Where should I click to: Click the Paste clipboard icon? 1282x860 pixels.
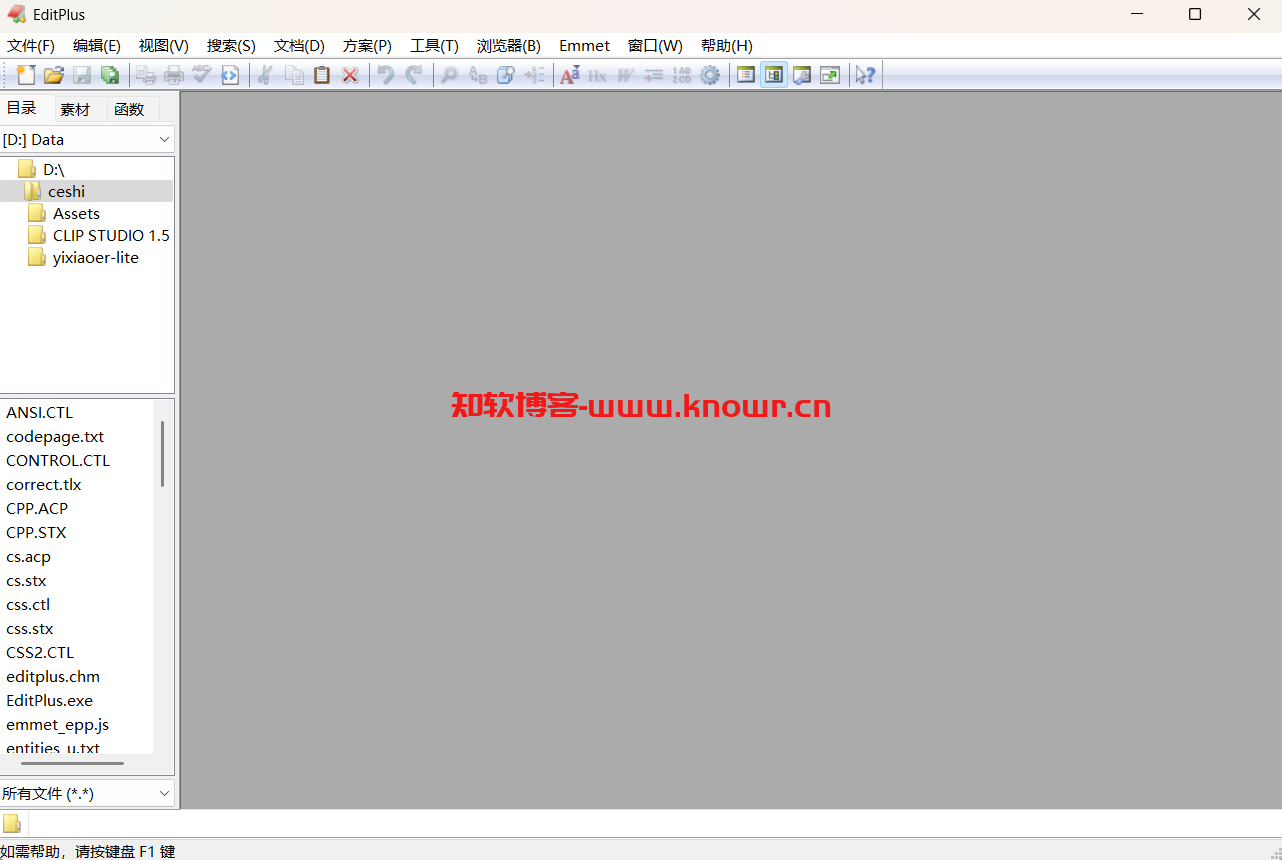coord(322,75)
